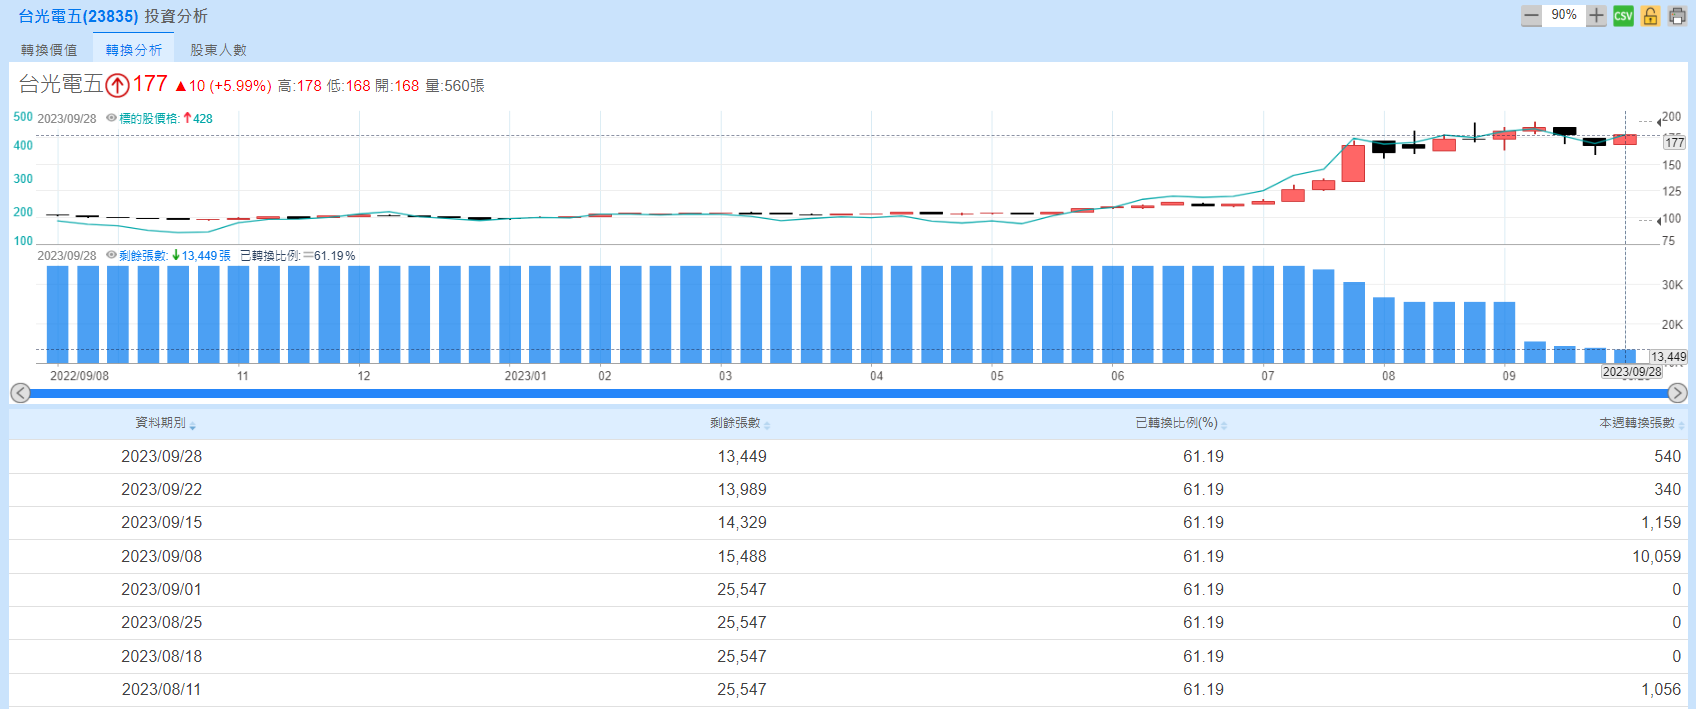
Task: Sort table by 資料期別 column header
Action: pyautogui.click(x=161, y=423)
